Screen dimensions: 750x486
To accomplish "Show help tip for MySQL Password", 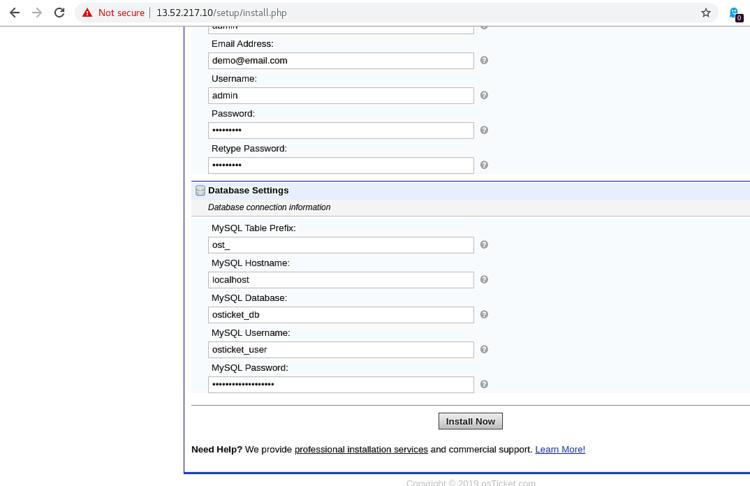I will pyautogui.click(x=484, y=384).
